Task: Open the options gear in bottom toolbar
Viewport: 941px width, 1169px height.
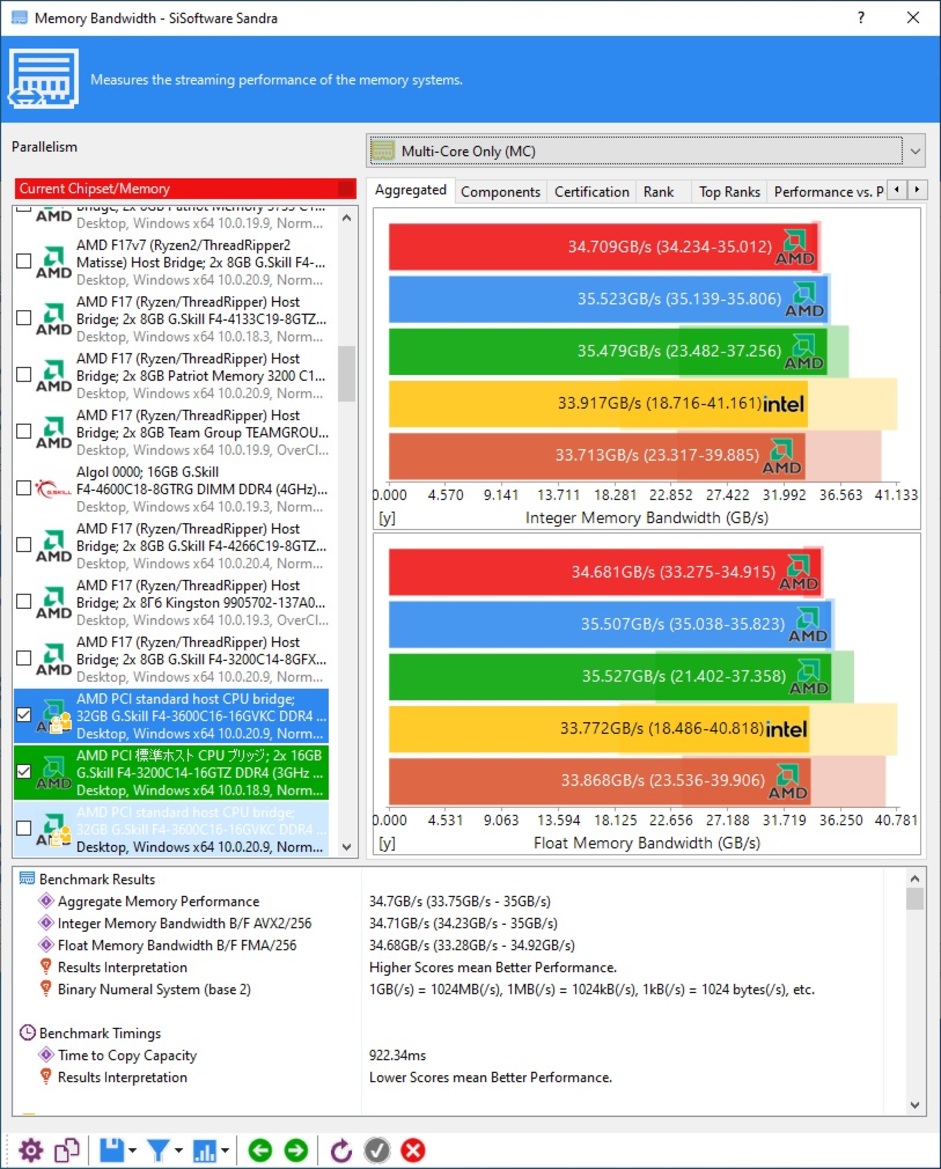Action: click(31, 1150)
